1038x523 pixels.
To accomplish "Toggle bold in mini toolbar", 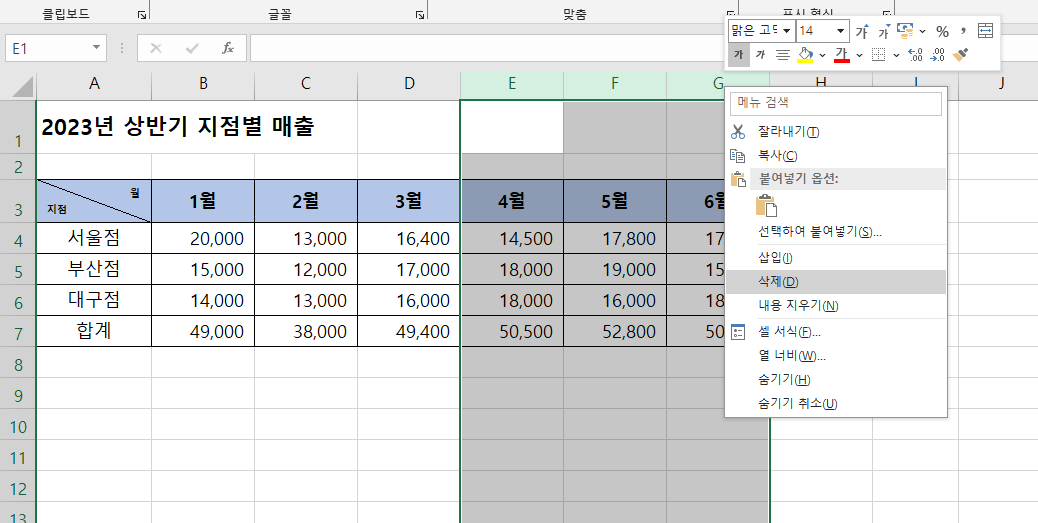I will [739, 55].
